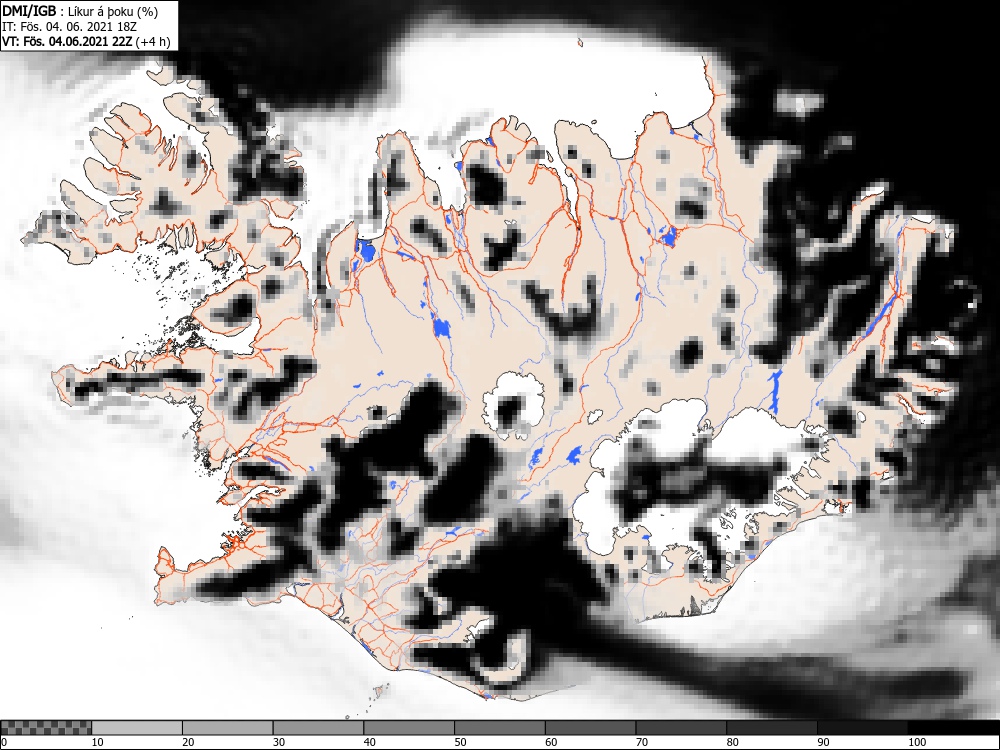
Task: Click the '(+4 h)' forecast offset text
Action: point(154,42)
